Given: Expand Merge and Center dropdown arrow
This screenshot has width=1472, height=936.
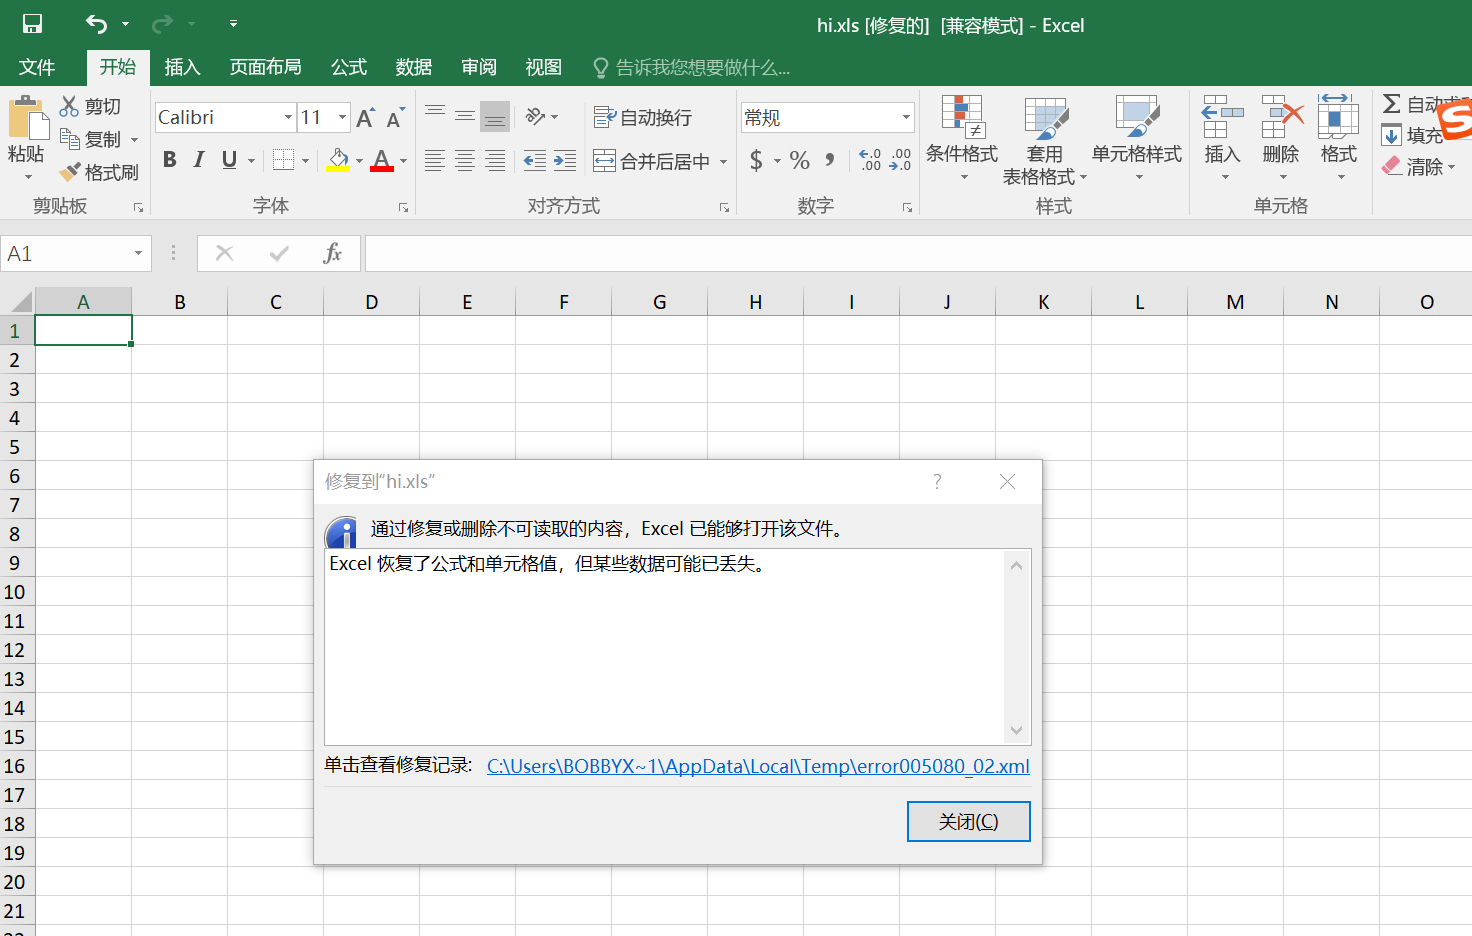Looking at the screenshot, I should point(723,161).
